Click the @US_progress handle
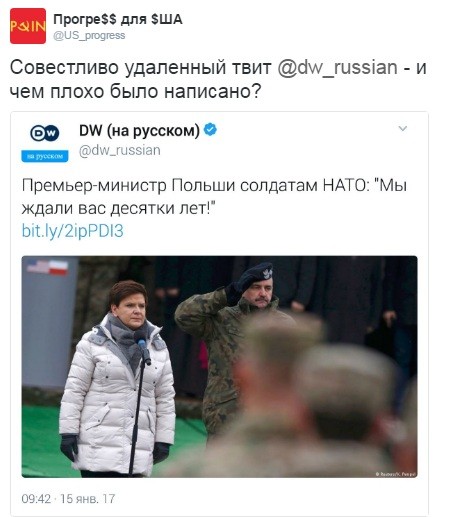This screenshot has height=517, width=452. (89, 35)
